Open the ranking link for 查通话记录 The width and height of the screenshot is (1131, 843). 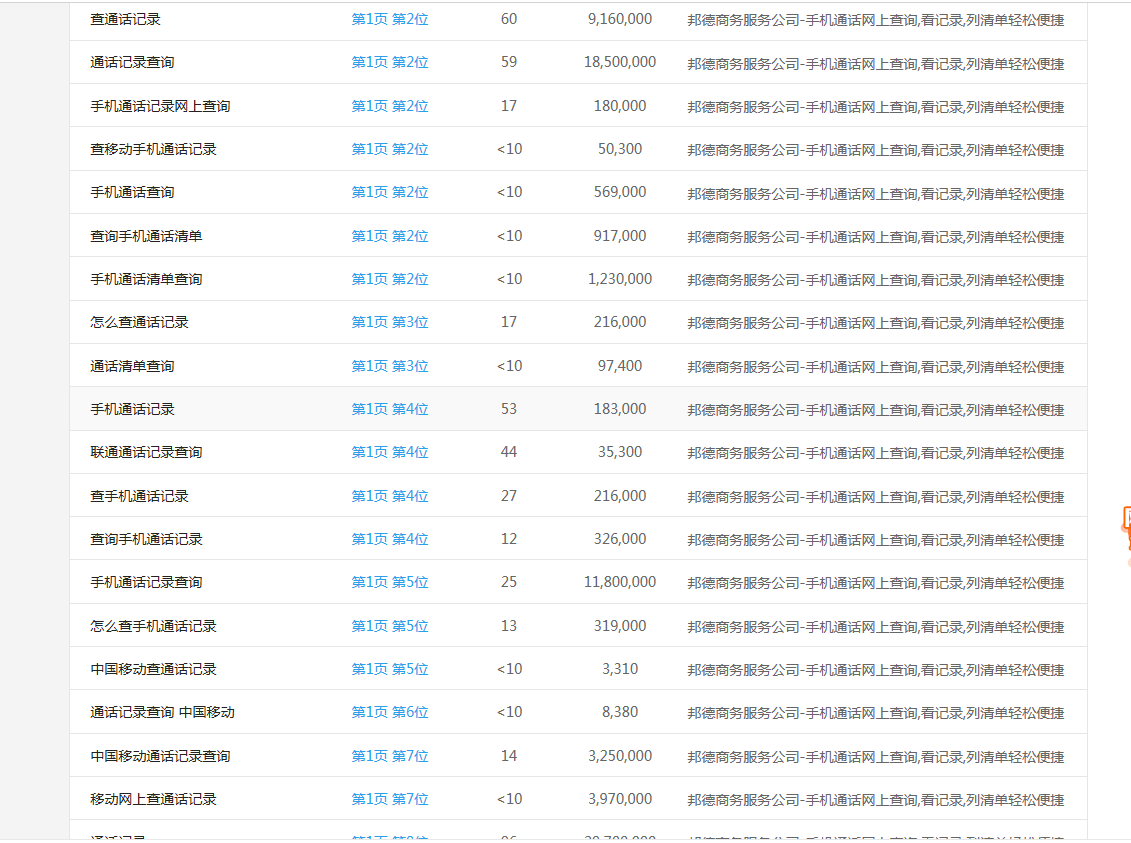coord(389,18)
